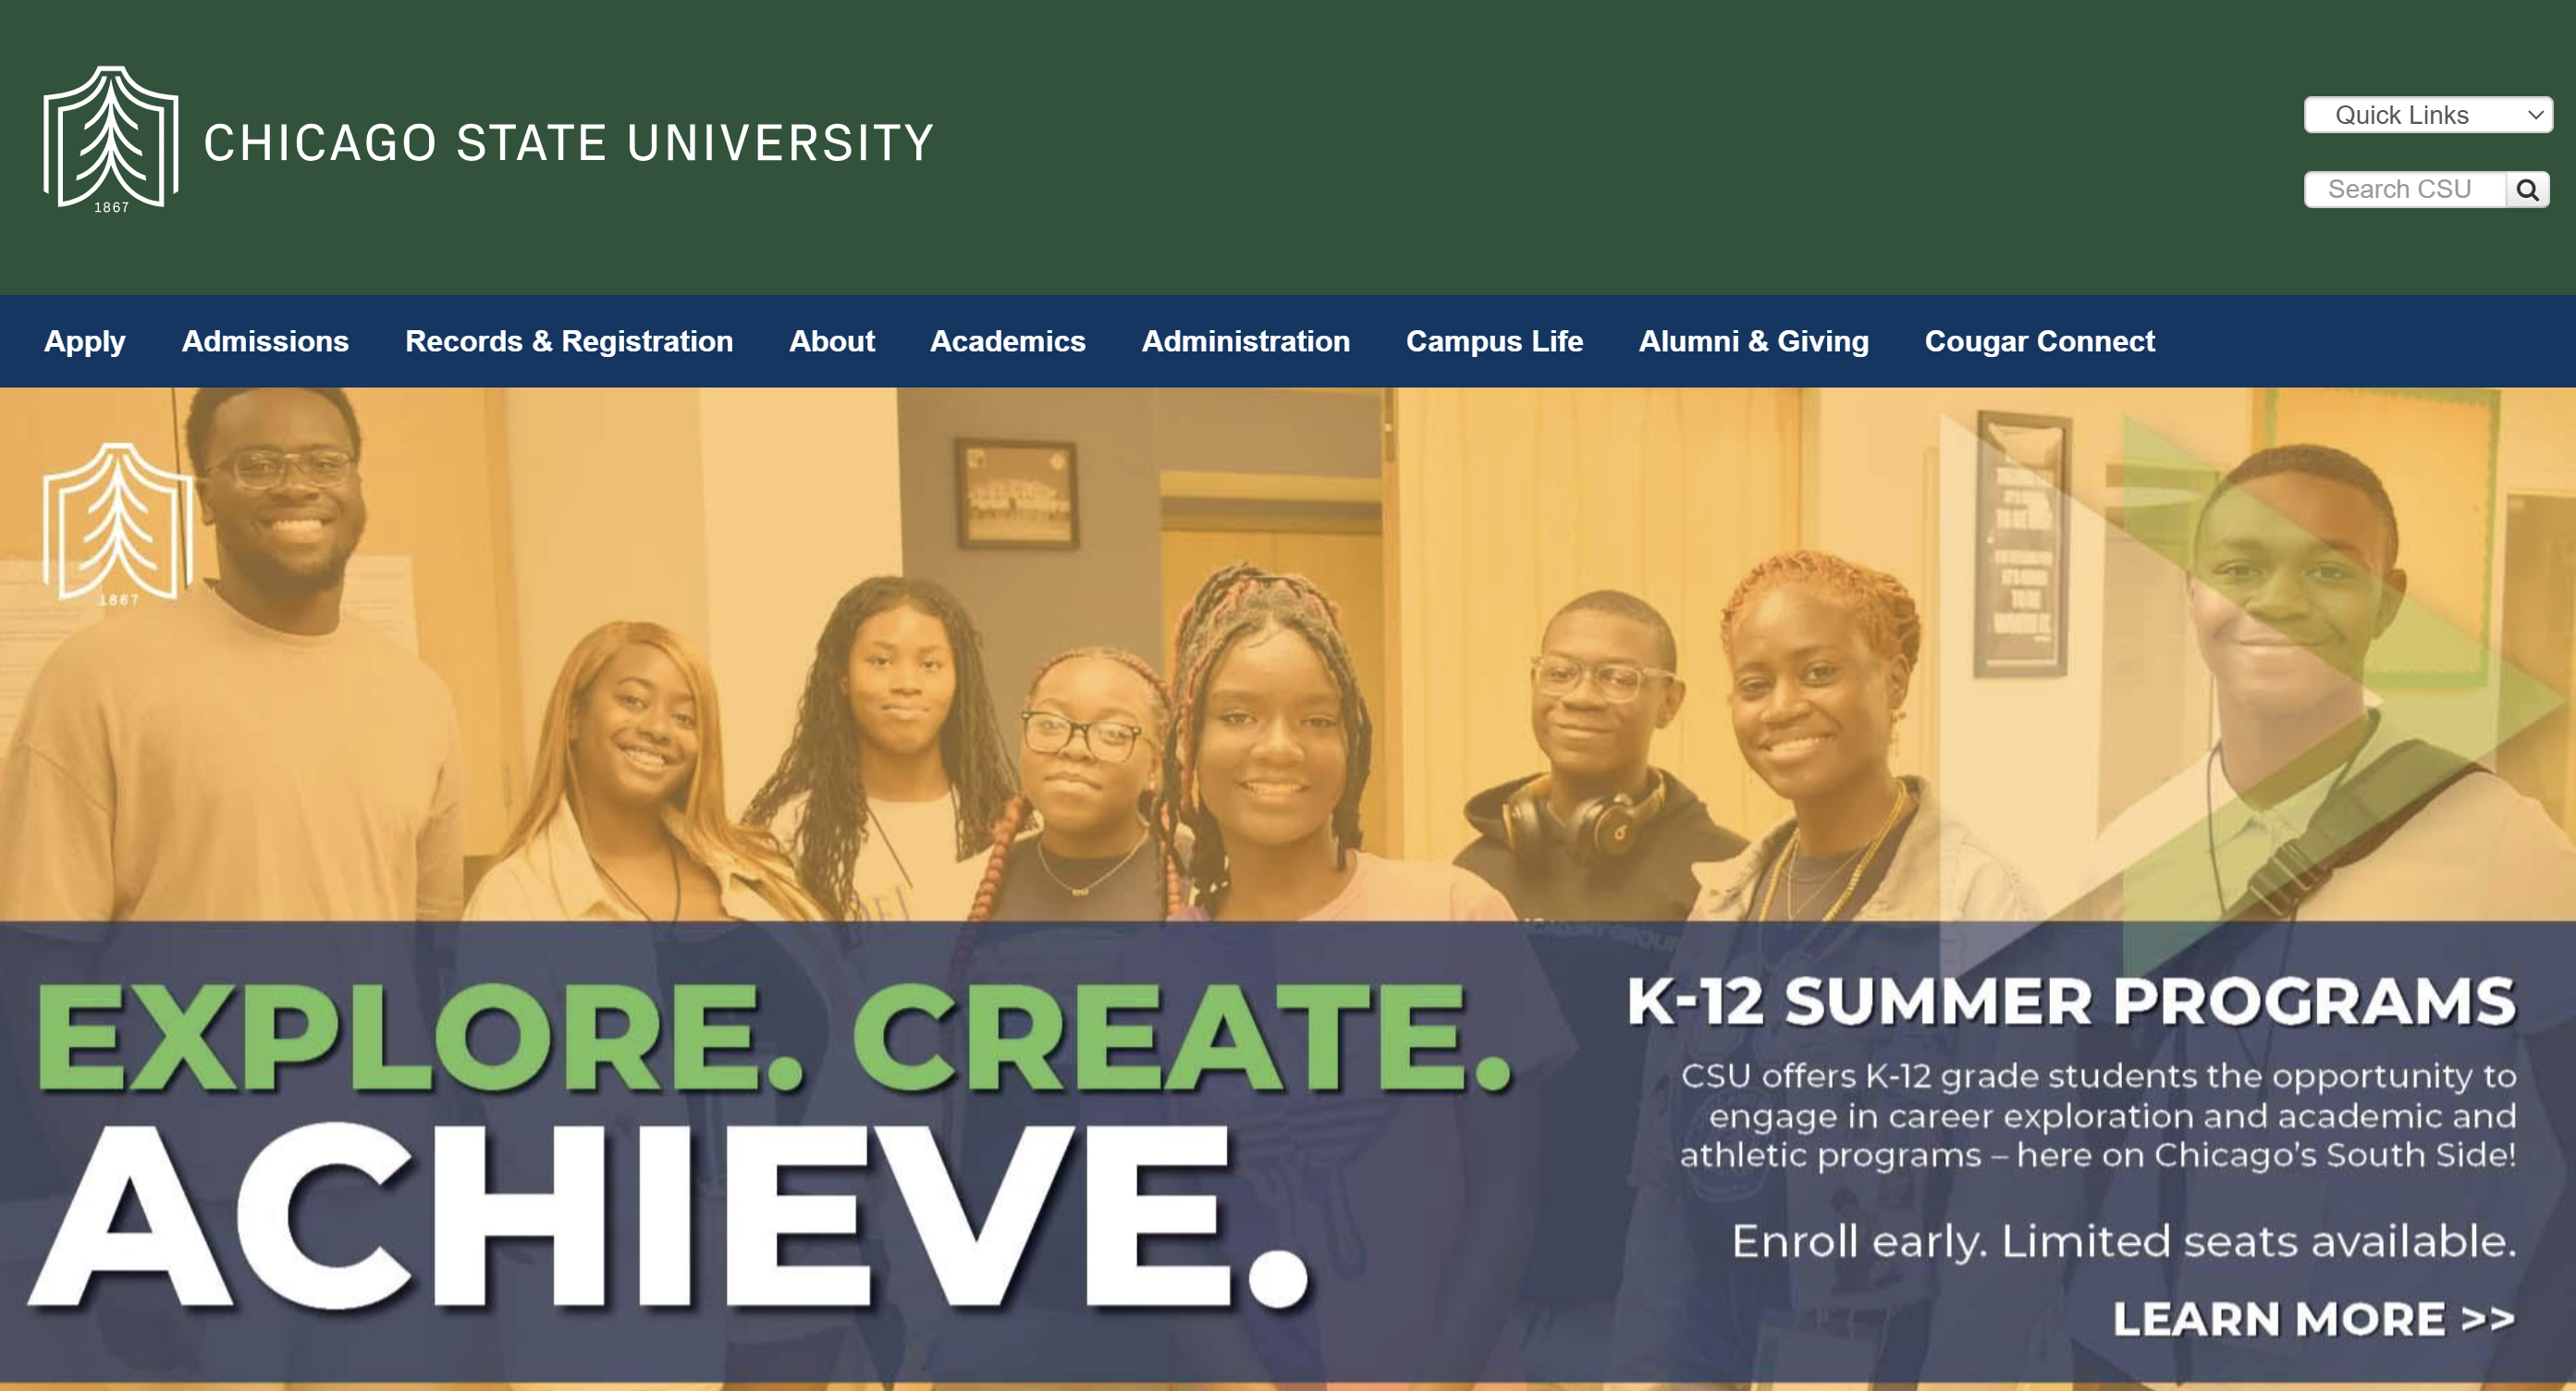
Task: Click the Chicago State University crest logo
Action: [111, 140]
